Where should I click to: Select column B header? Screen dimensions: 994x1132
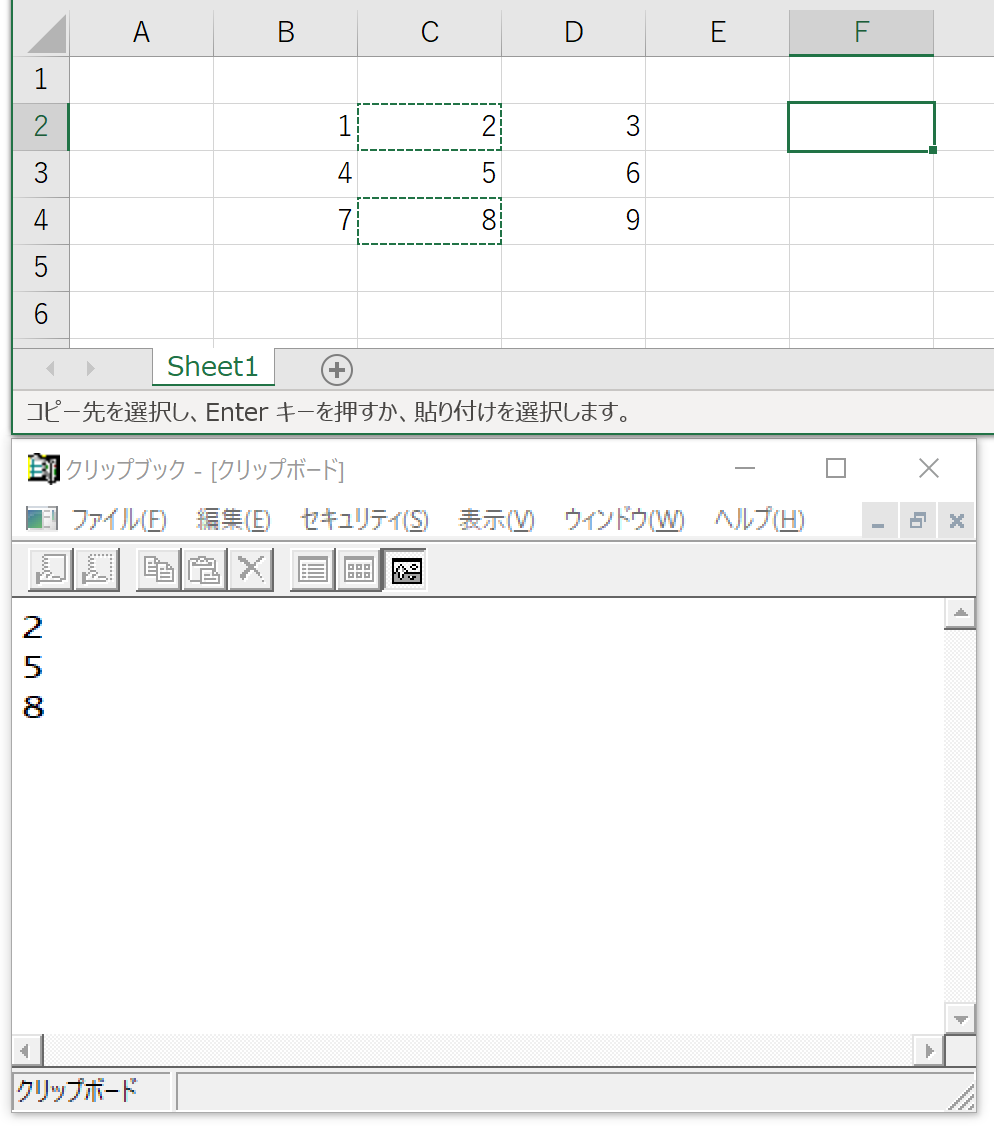tap(286, 32)
